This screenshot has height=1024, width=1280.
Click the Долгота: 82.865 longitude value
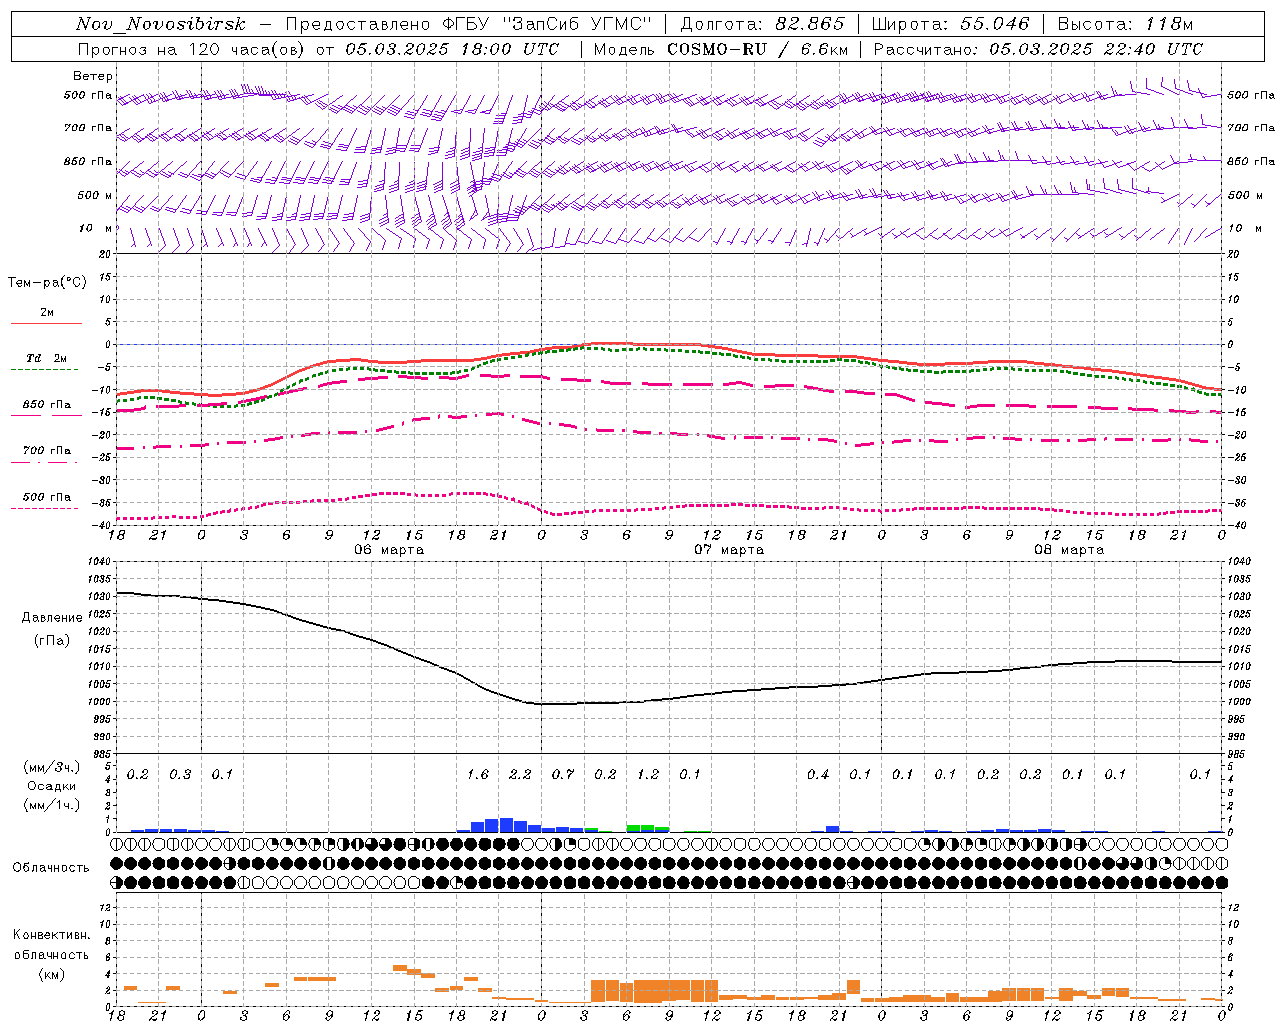[x=762, y=24]
